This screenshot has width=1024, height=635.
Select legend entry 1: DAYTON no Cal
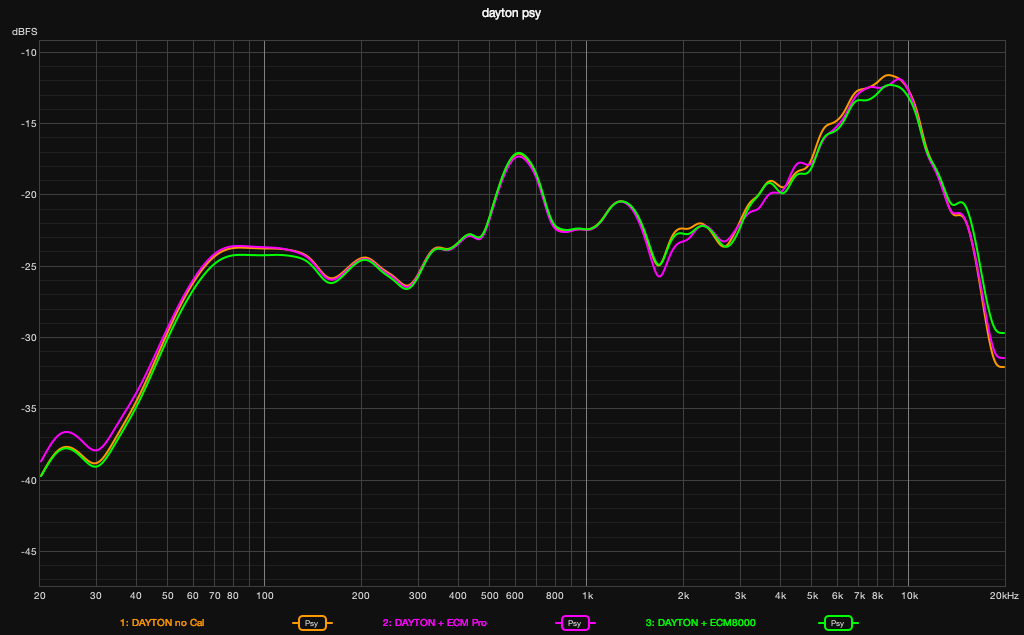162,623
